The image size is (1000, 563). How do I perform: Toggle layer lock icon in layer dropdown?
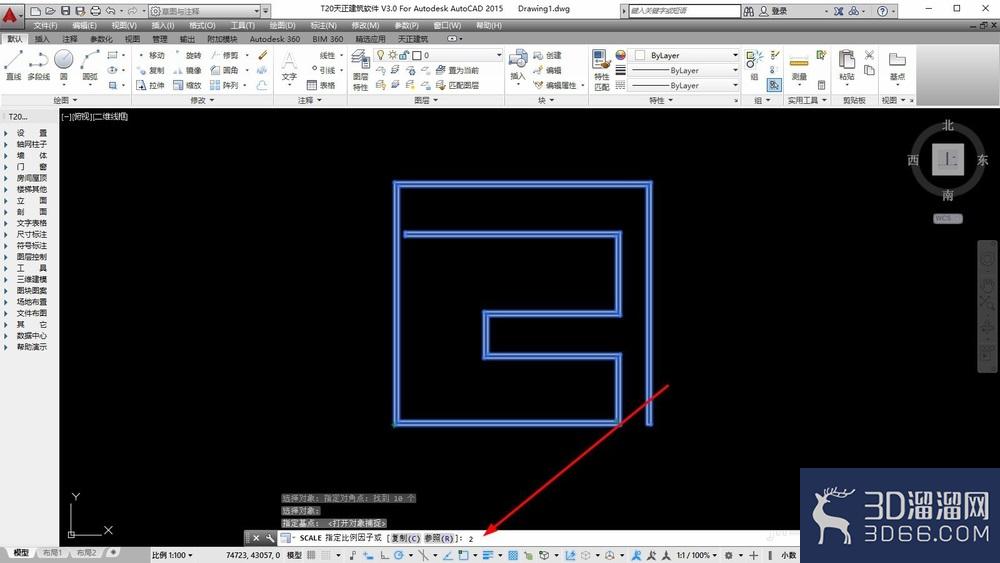tap(404, 55)
